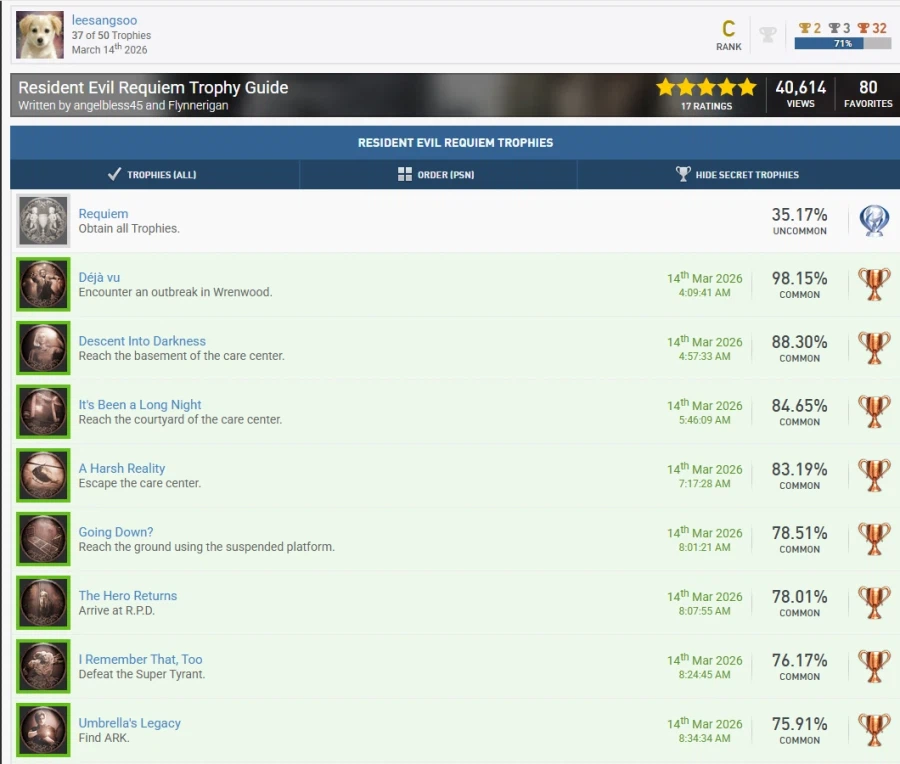900x764 pixels.
Task: Click the I Remember That, Too trophy image
Action: 44,667
